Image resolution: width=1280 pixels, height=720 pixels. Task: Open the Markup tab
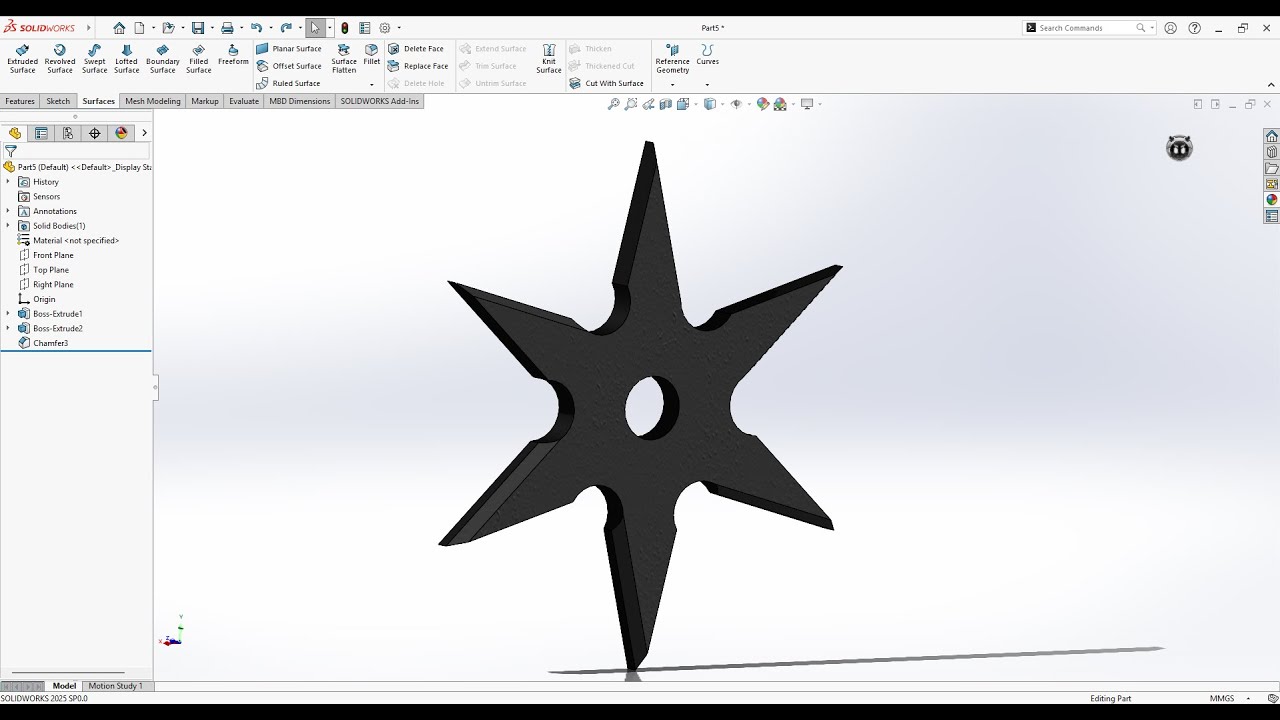[205, 101]
